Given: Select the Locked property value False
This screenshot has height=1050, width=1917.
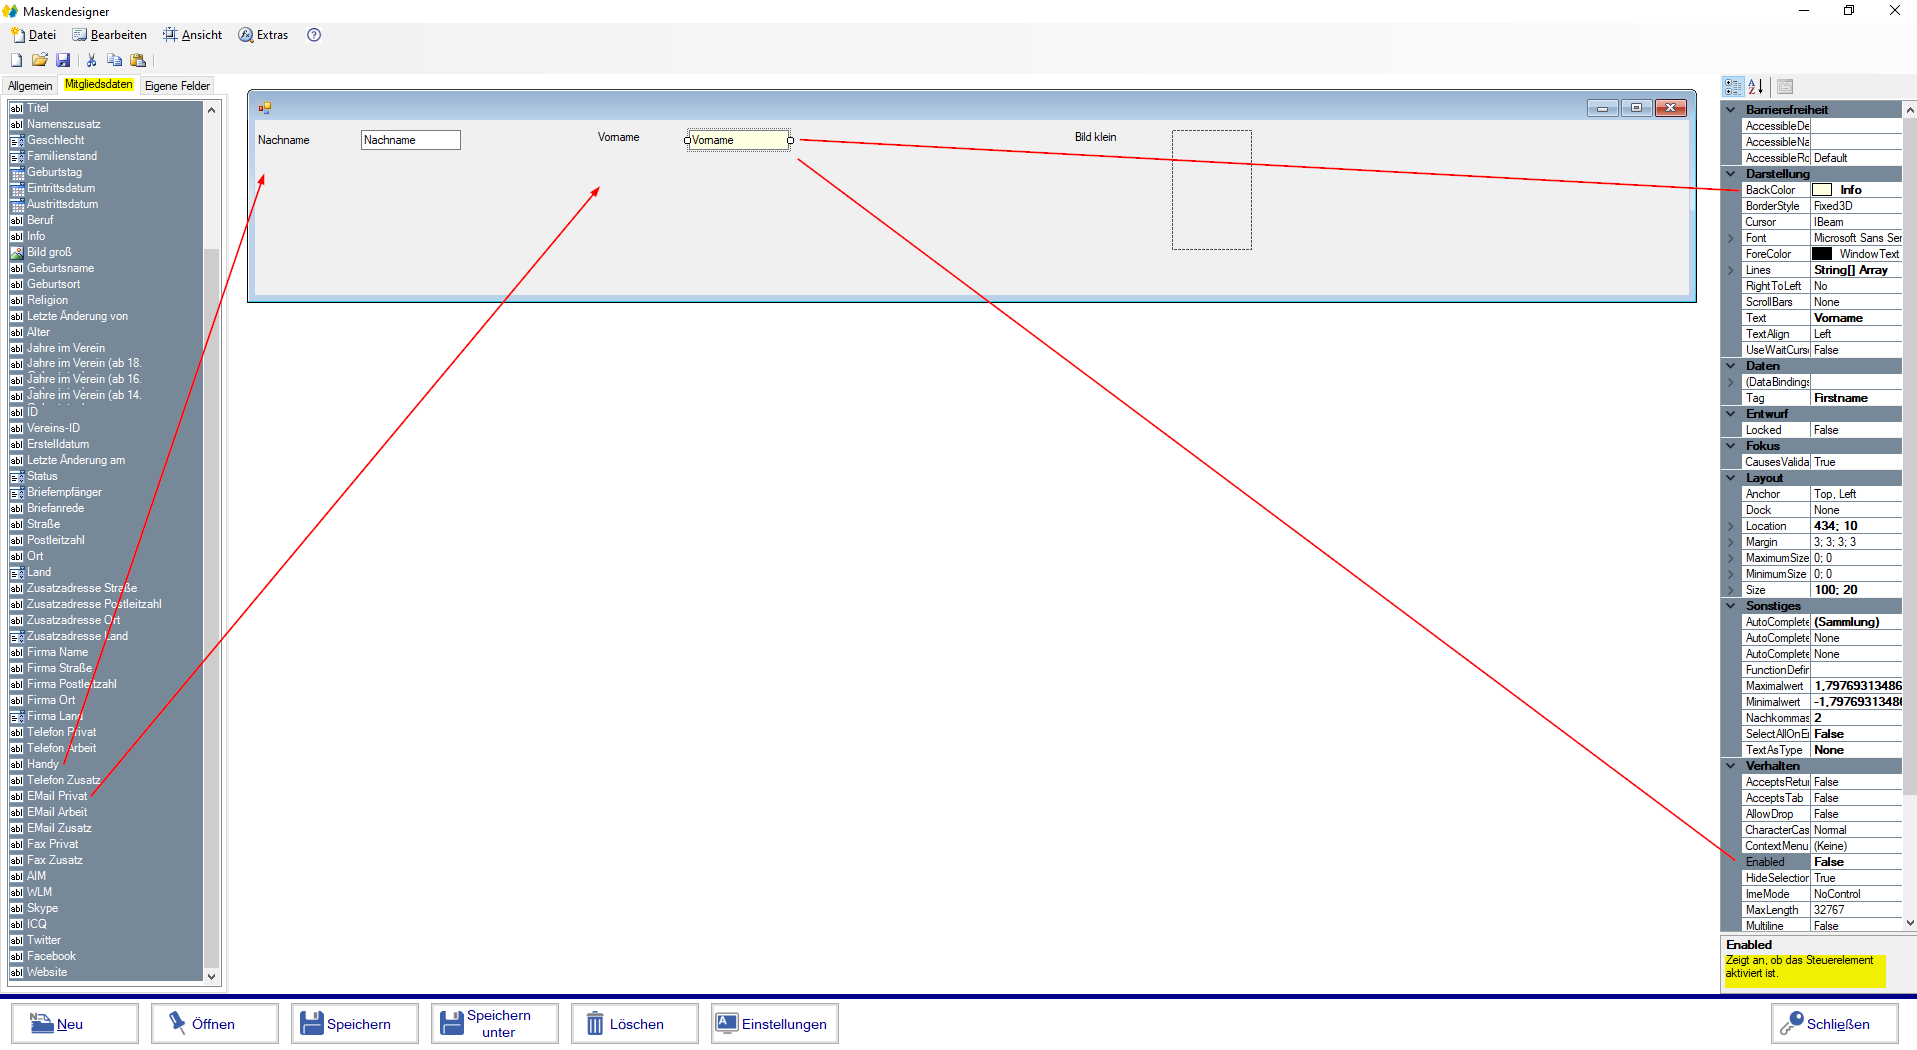Looking at the screenshot, I should [x=1856, y=430].
